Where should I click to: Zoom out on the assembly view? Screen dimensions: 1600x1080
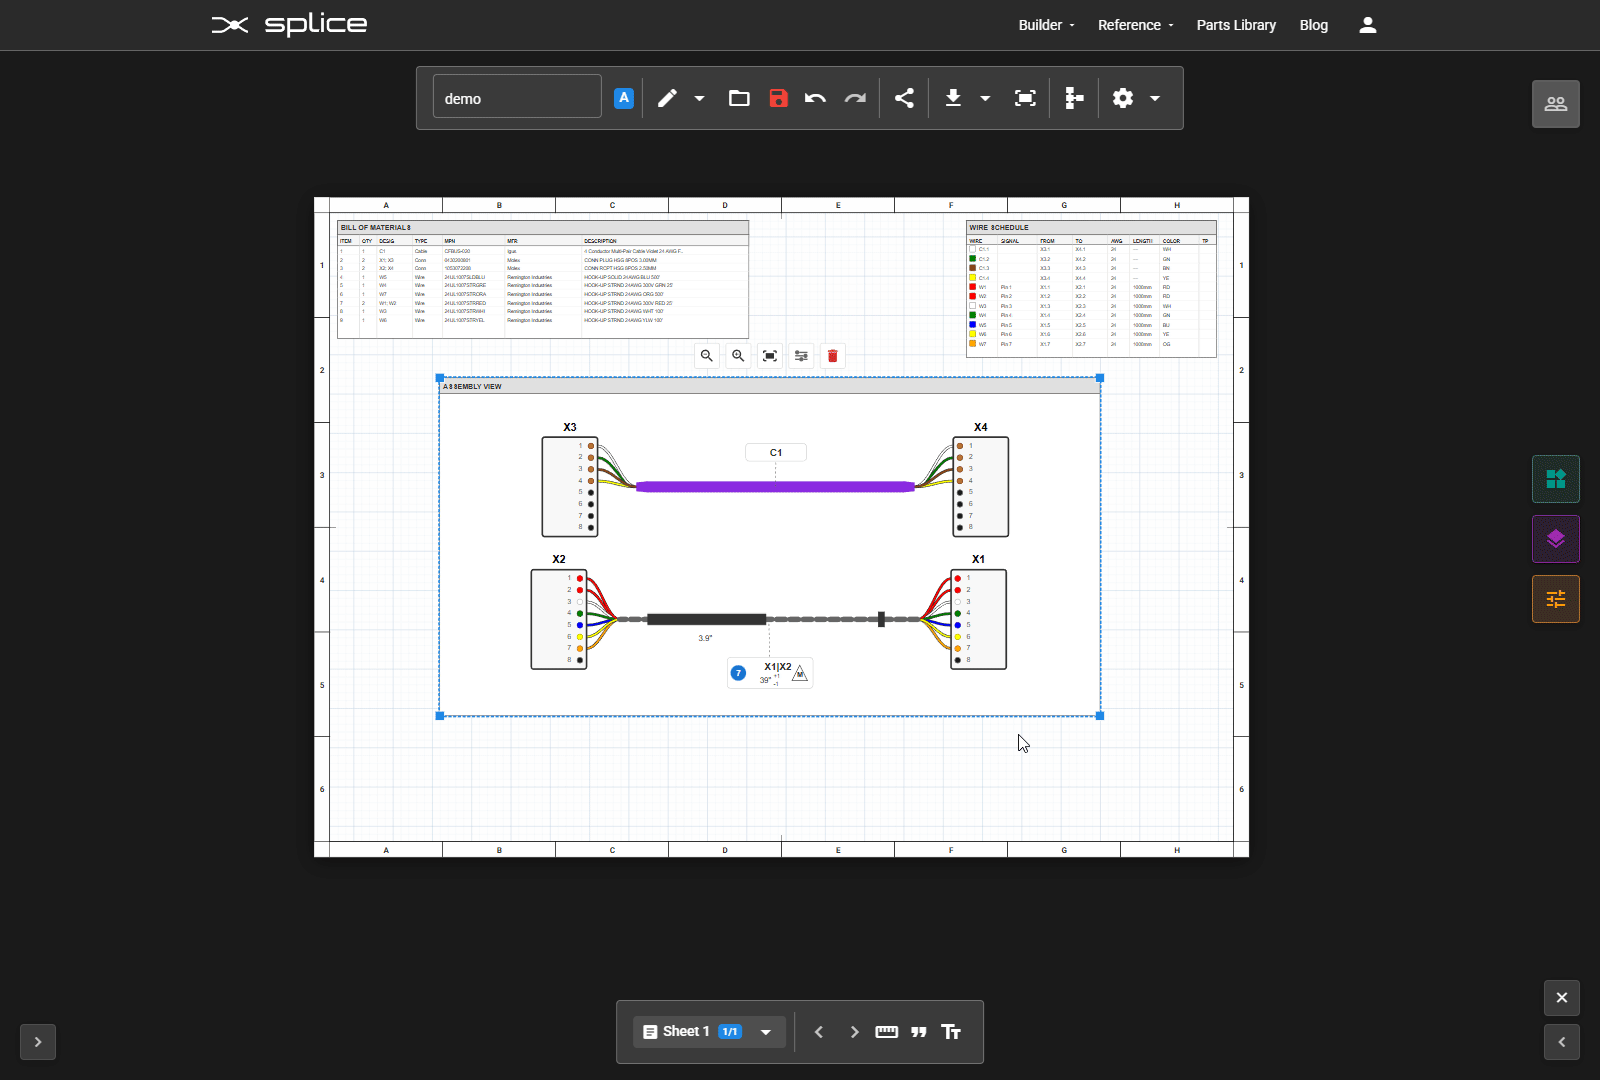click(707, 355)
